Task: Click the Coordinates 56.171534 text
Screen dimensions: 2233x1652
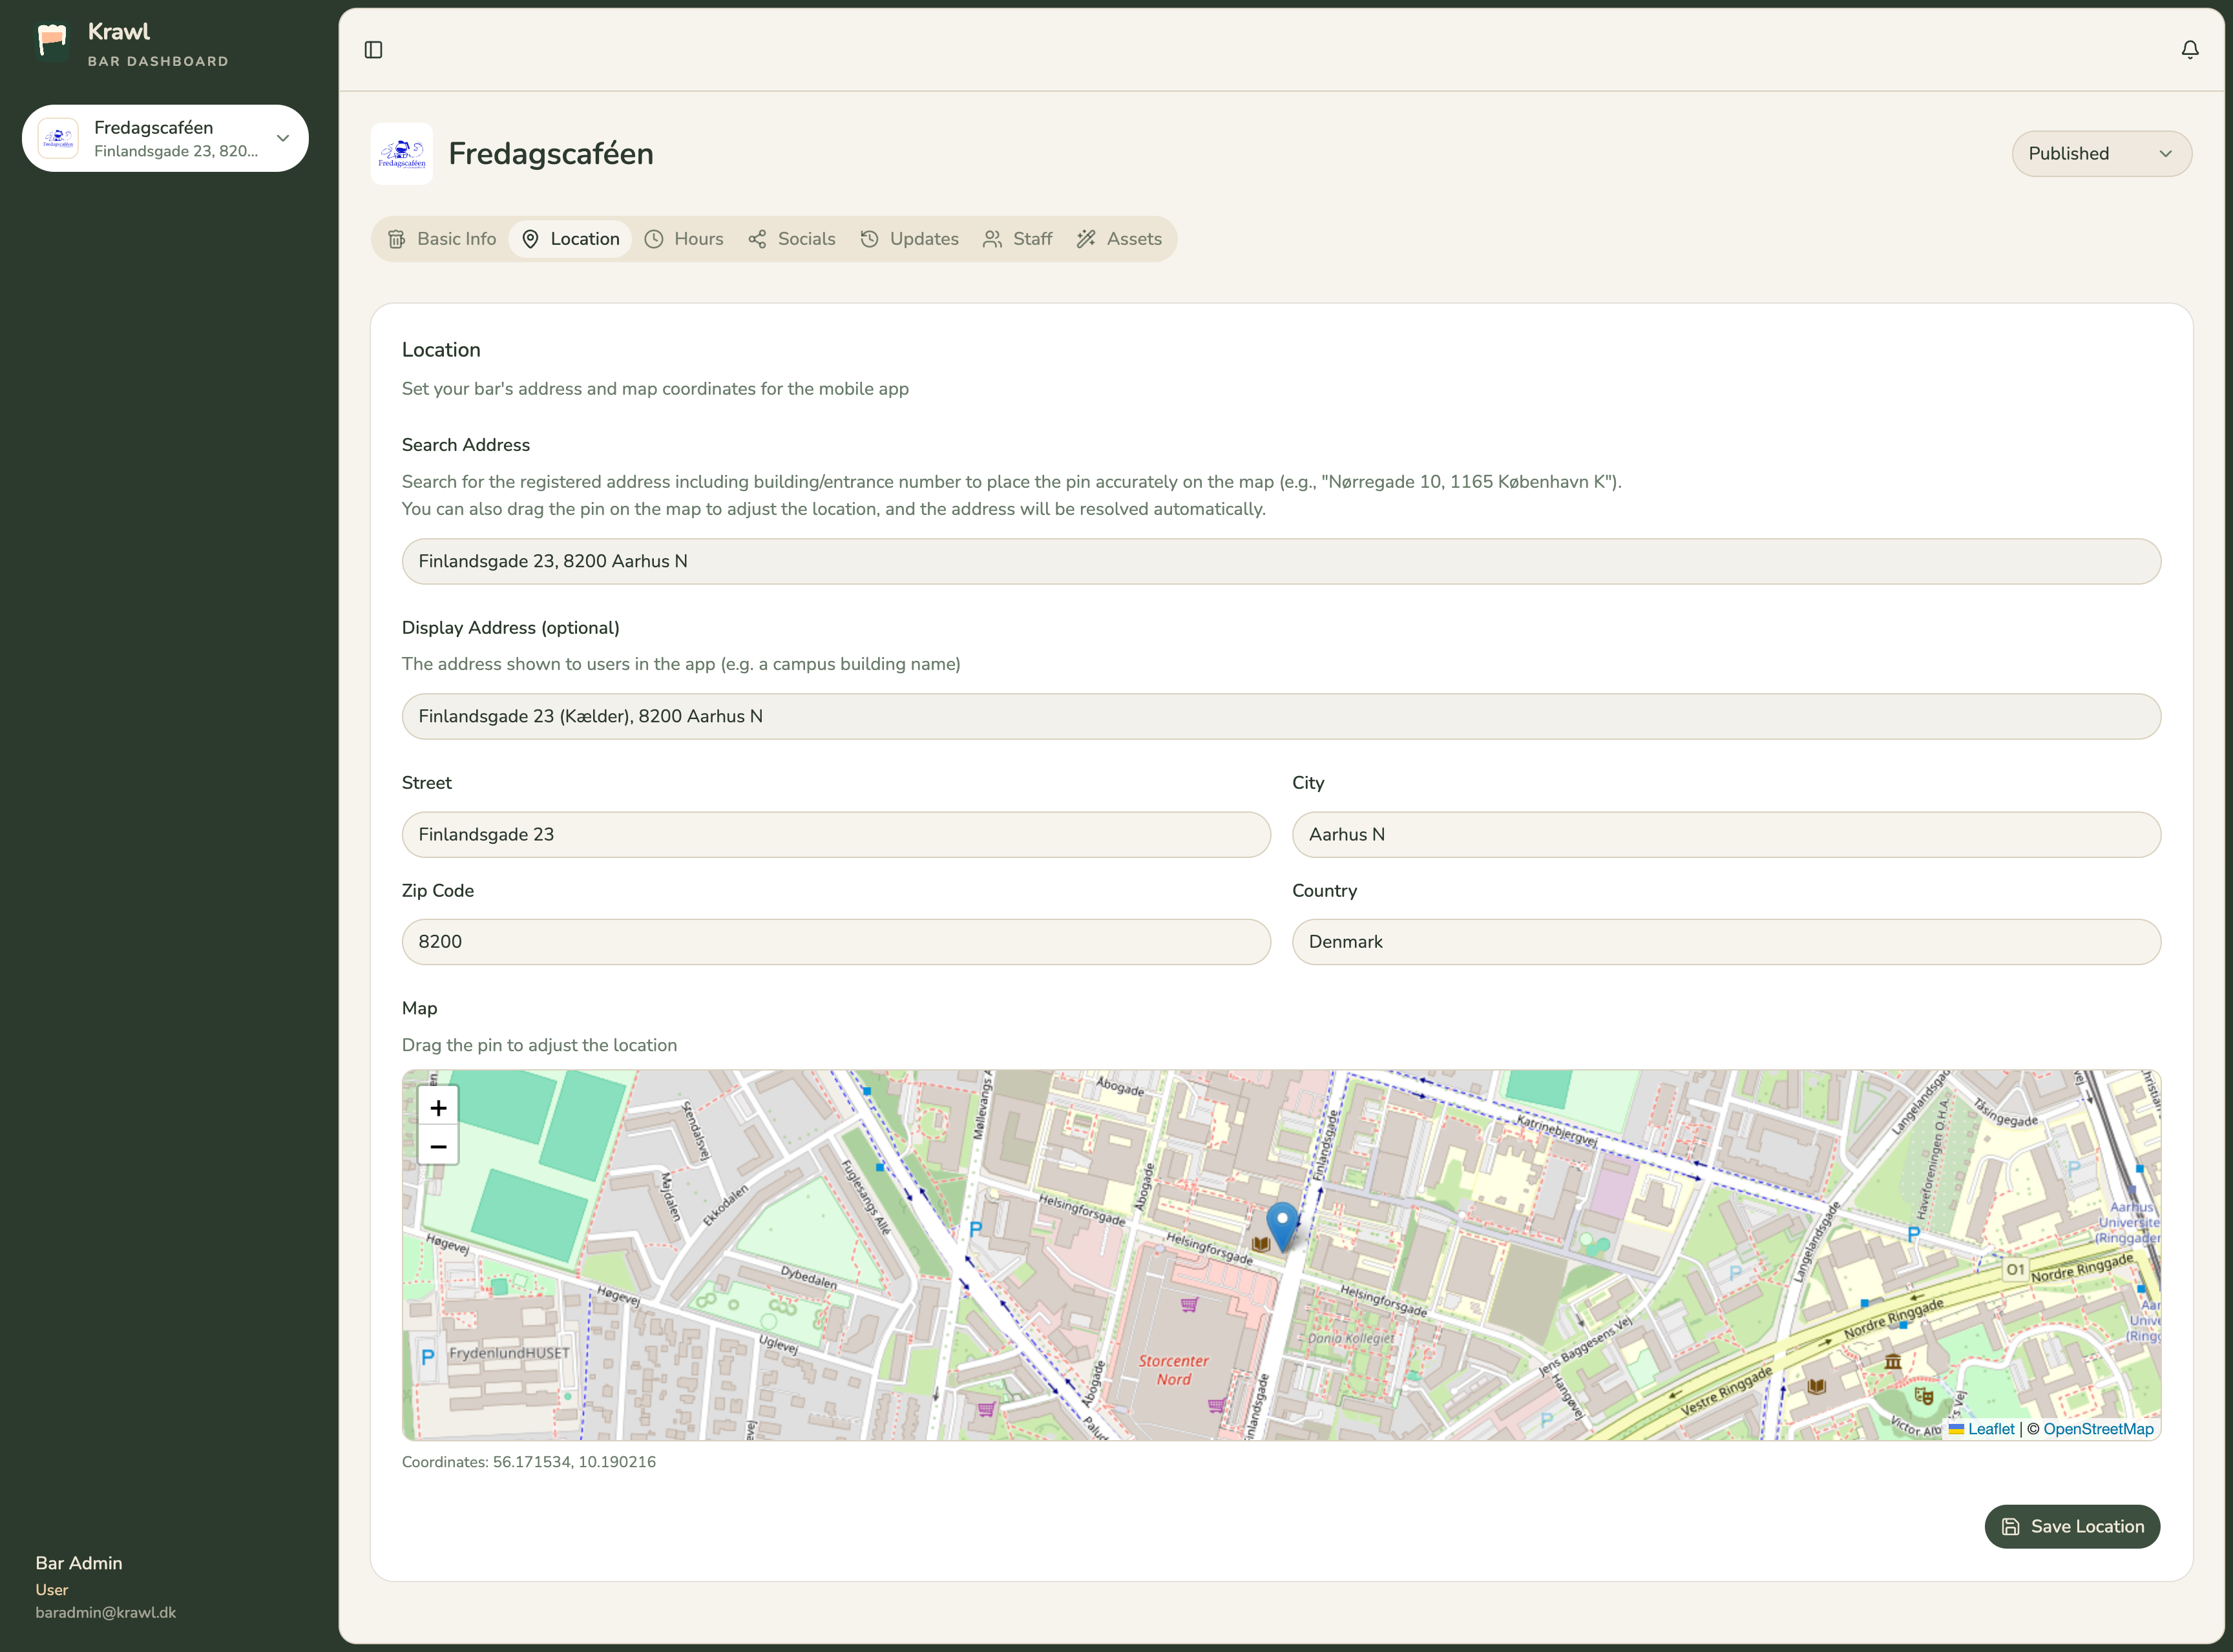Action: [529, 1462]
